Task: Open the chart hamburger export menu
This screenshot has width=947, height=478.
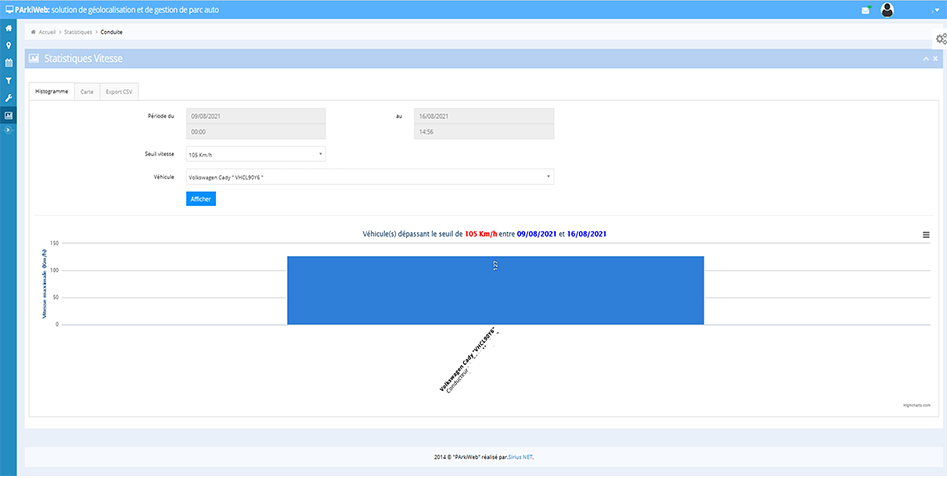Action: pos(926,234)
